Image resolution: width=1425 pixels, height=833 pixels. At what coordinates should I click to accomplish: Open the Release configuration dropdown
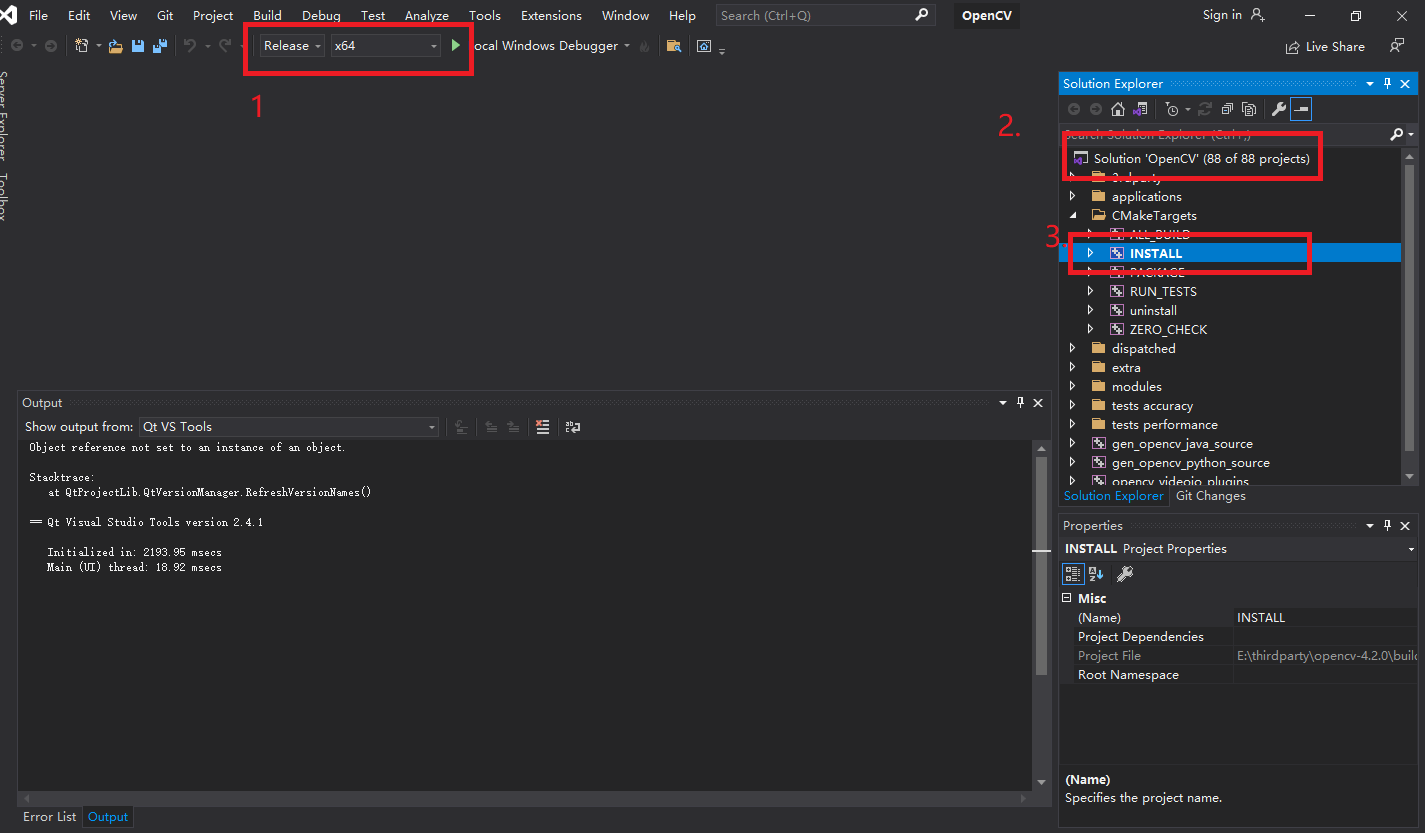[x=293, y=46]
